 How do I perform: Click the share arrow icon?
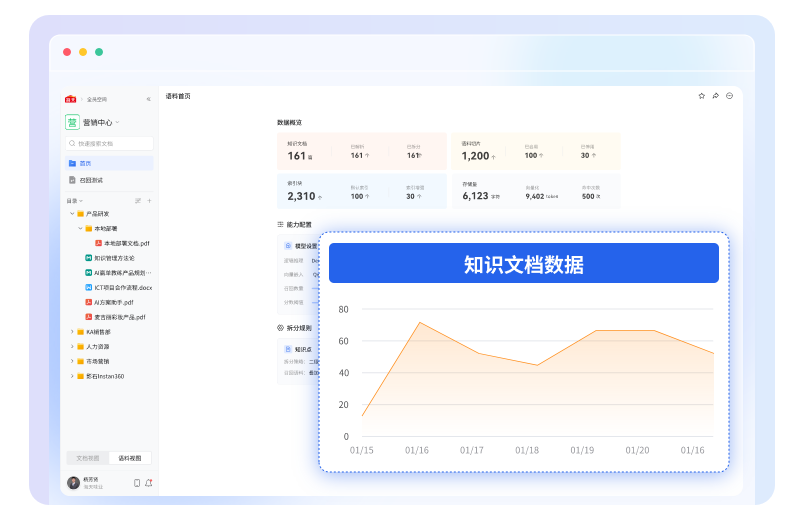coord(716,96)
